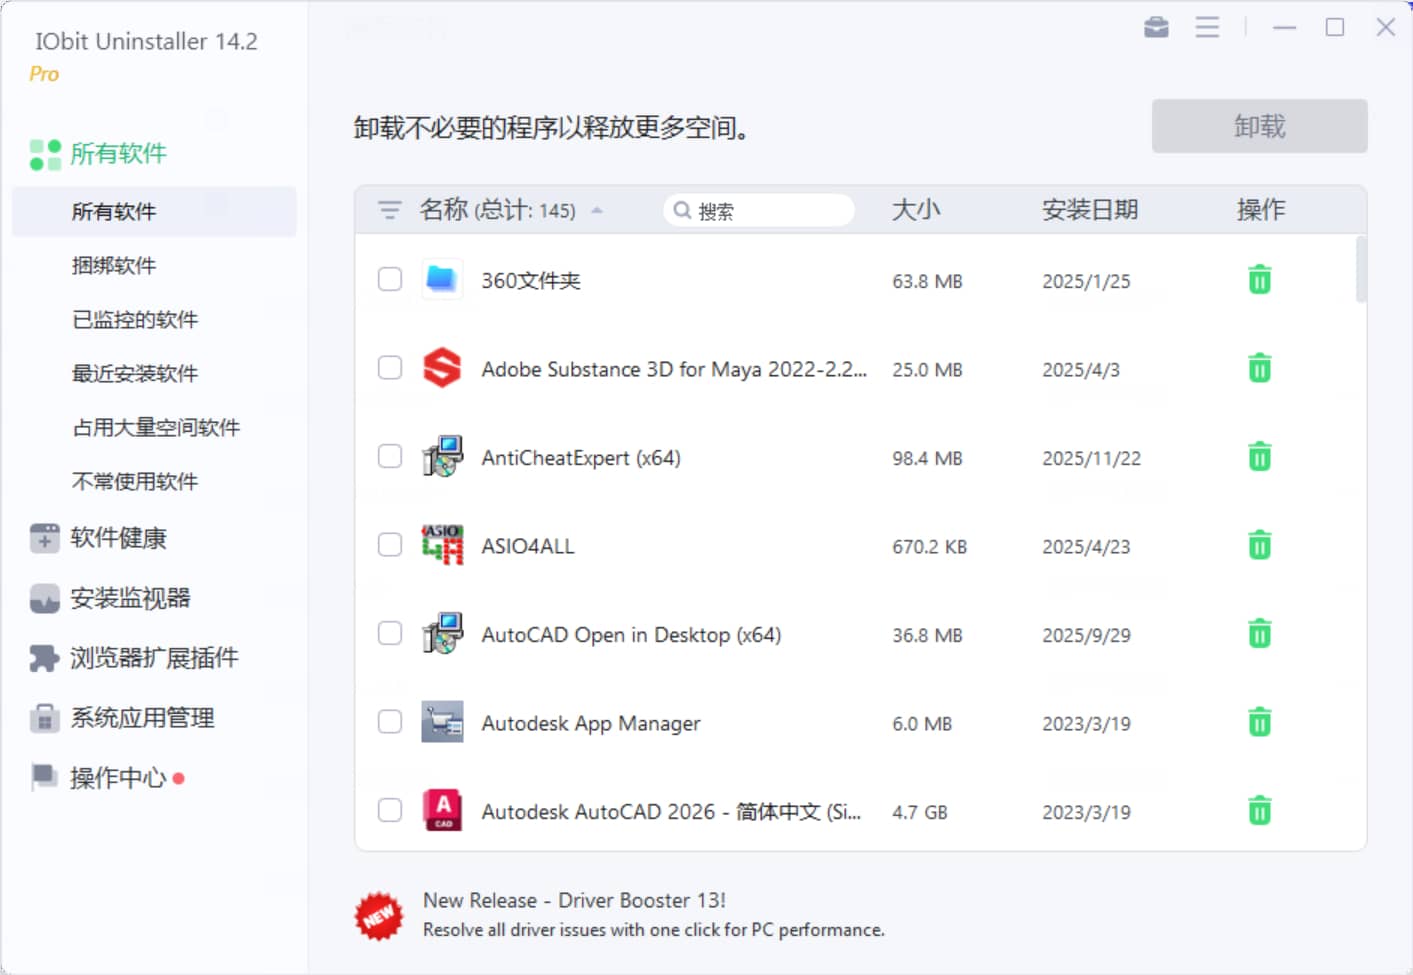This screenshot has width=1413, height=975.
Task: Click trash icon for Autodesk App Manager
Action: coord(1259,722)
